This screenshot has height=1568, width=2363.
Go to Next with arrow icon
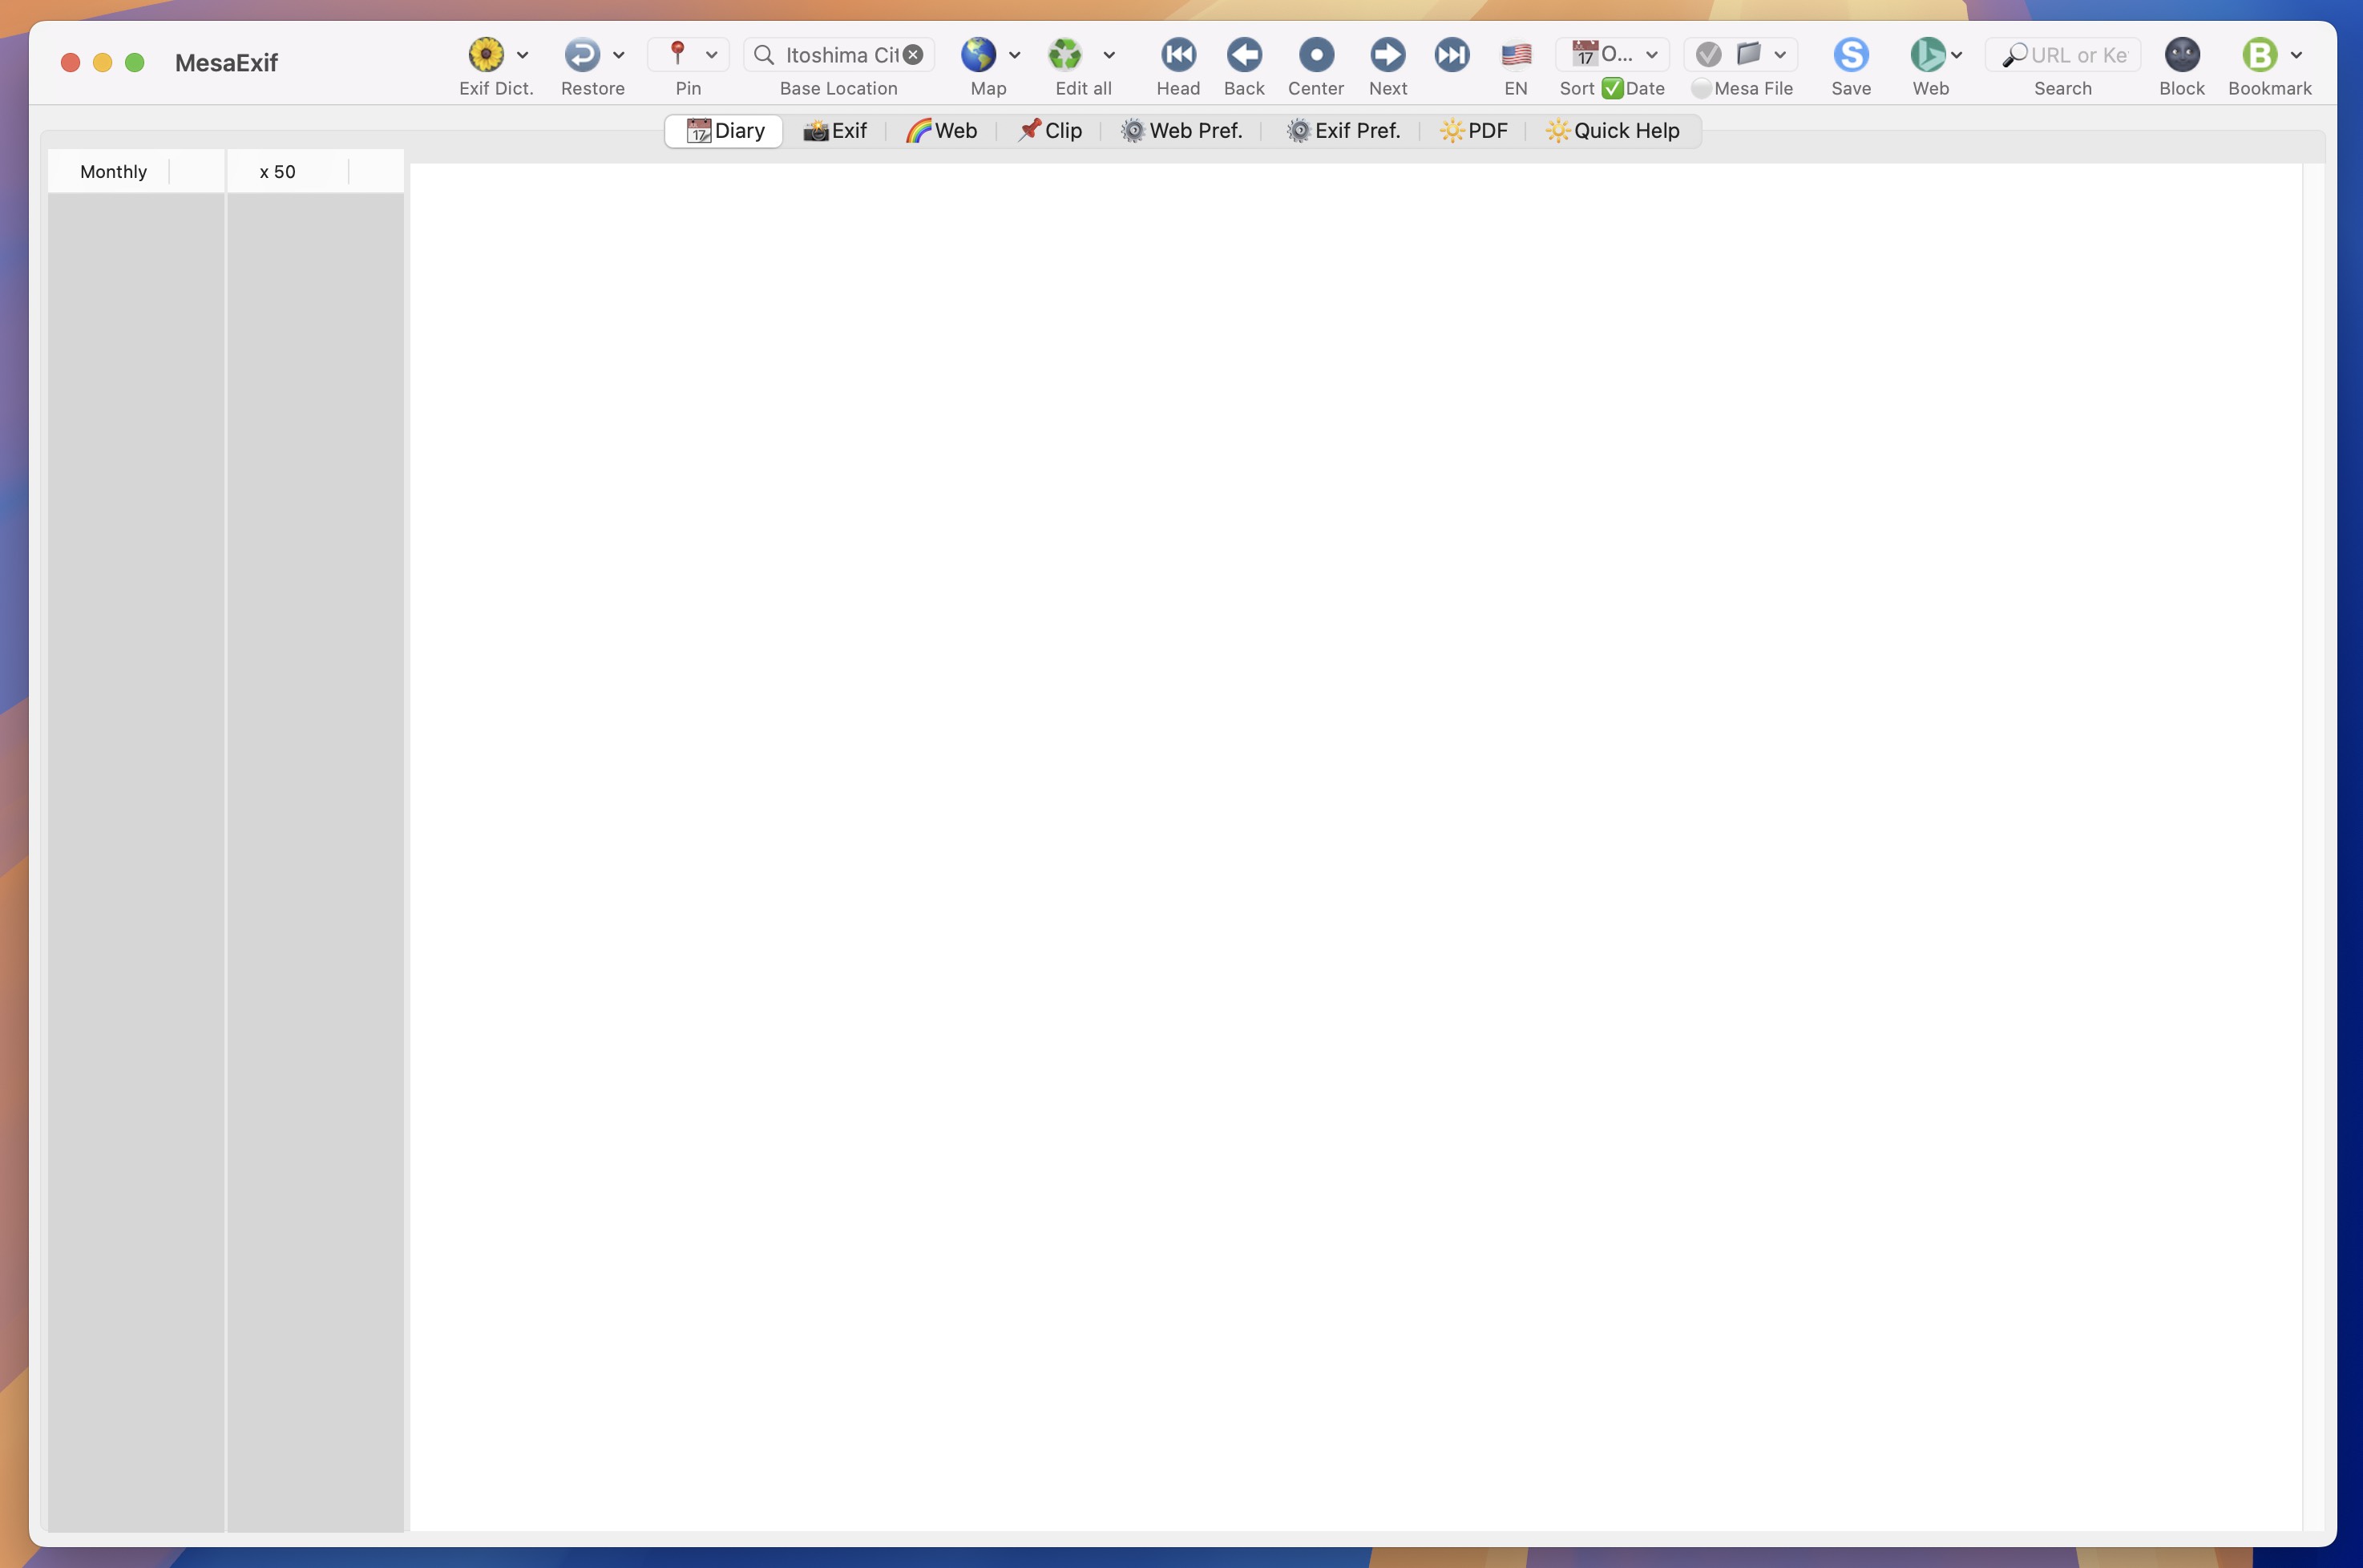coord(1387,54)
